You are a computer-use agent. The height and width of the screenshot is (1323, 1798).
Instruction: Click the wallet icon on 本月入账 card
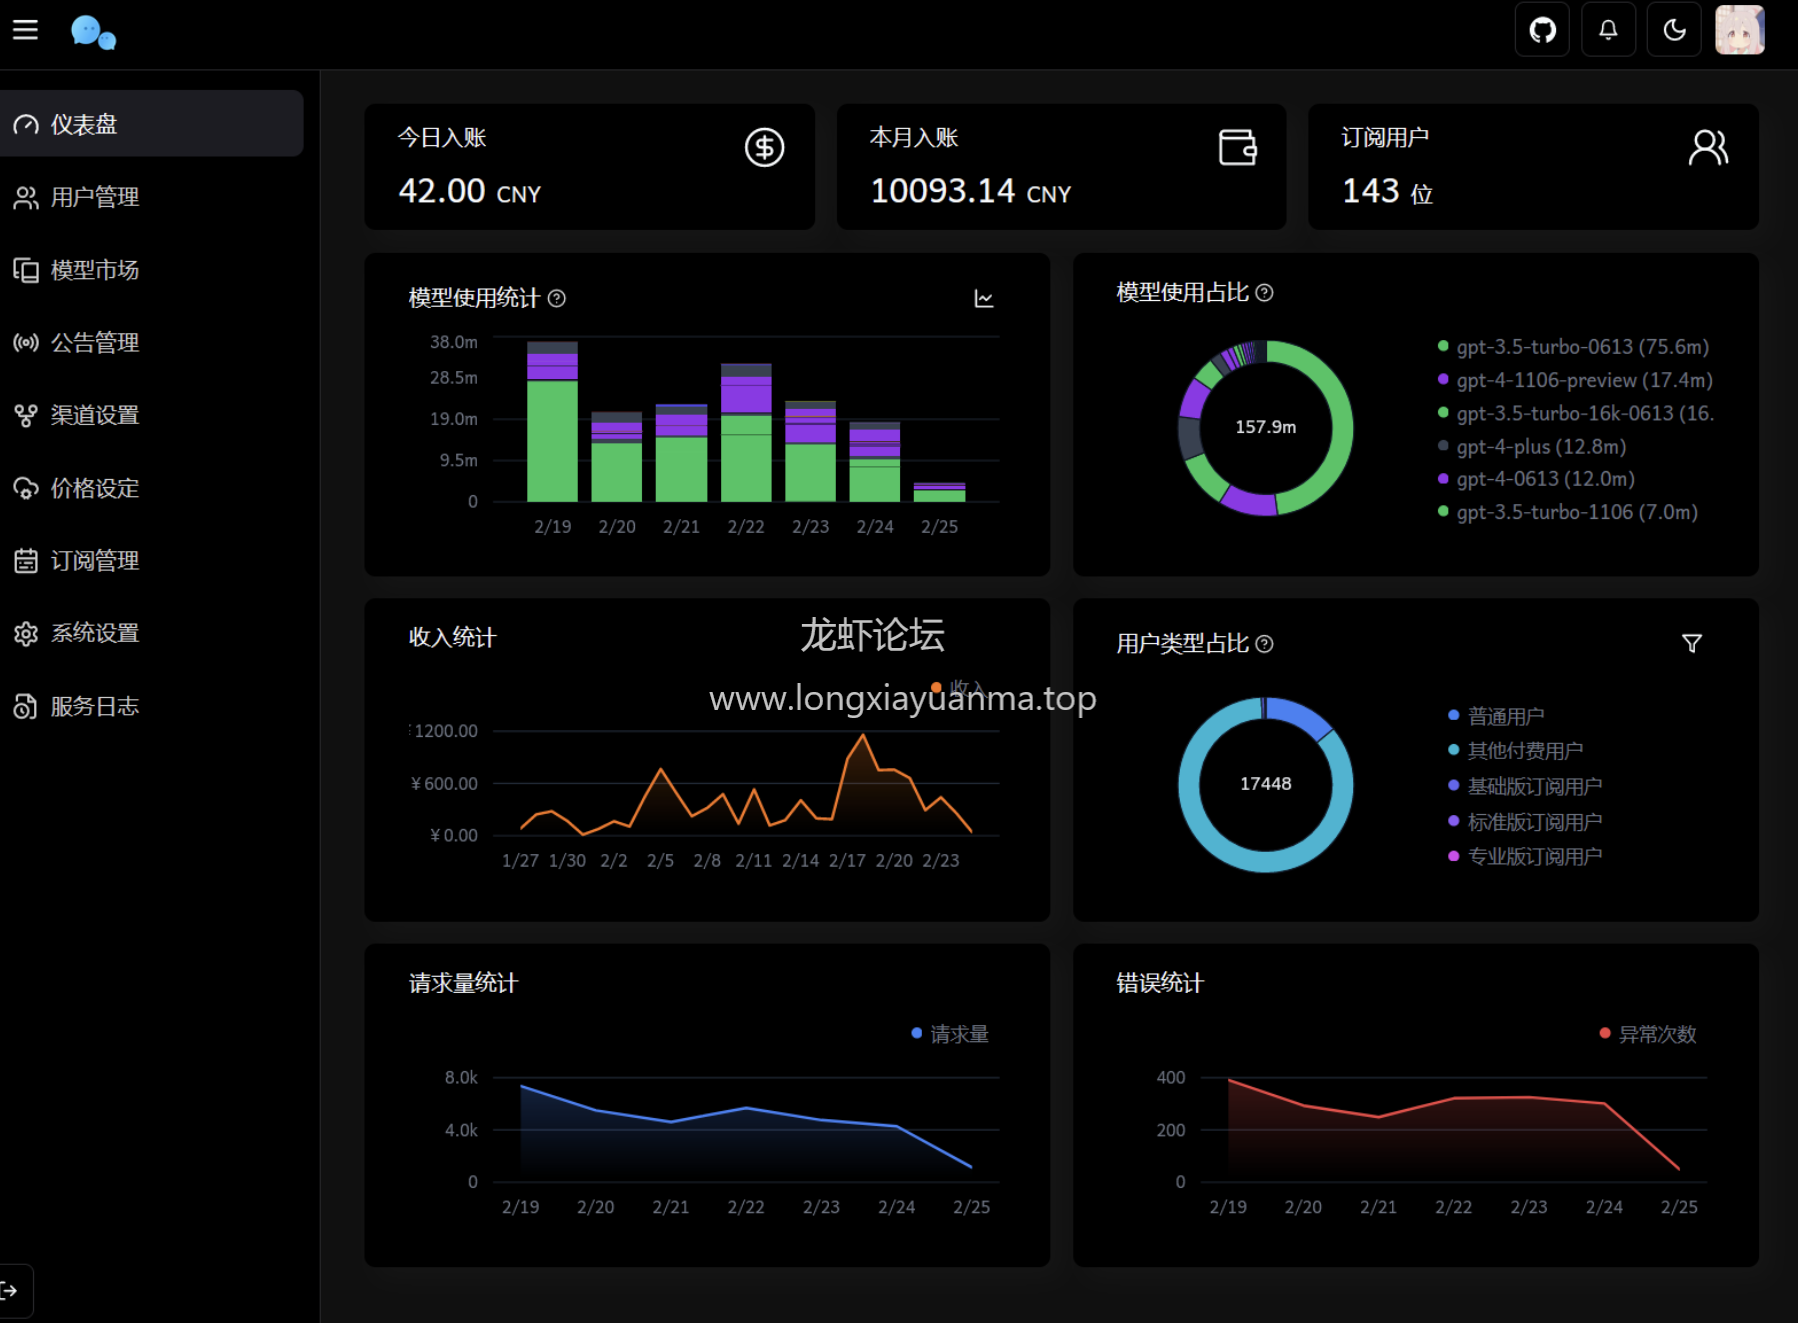point(1237,148)
